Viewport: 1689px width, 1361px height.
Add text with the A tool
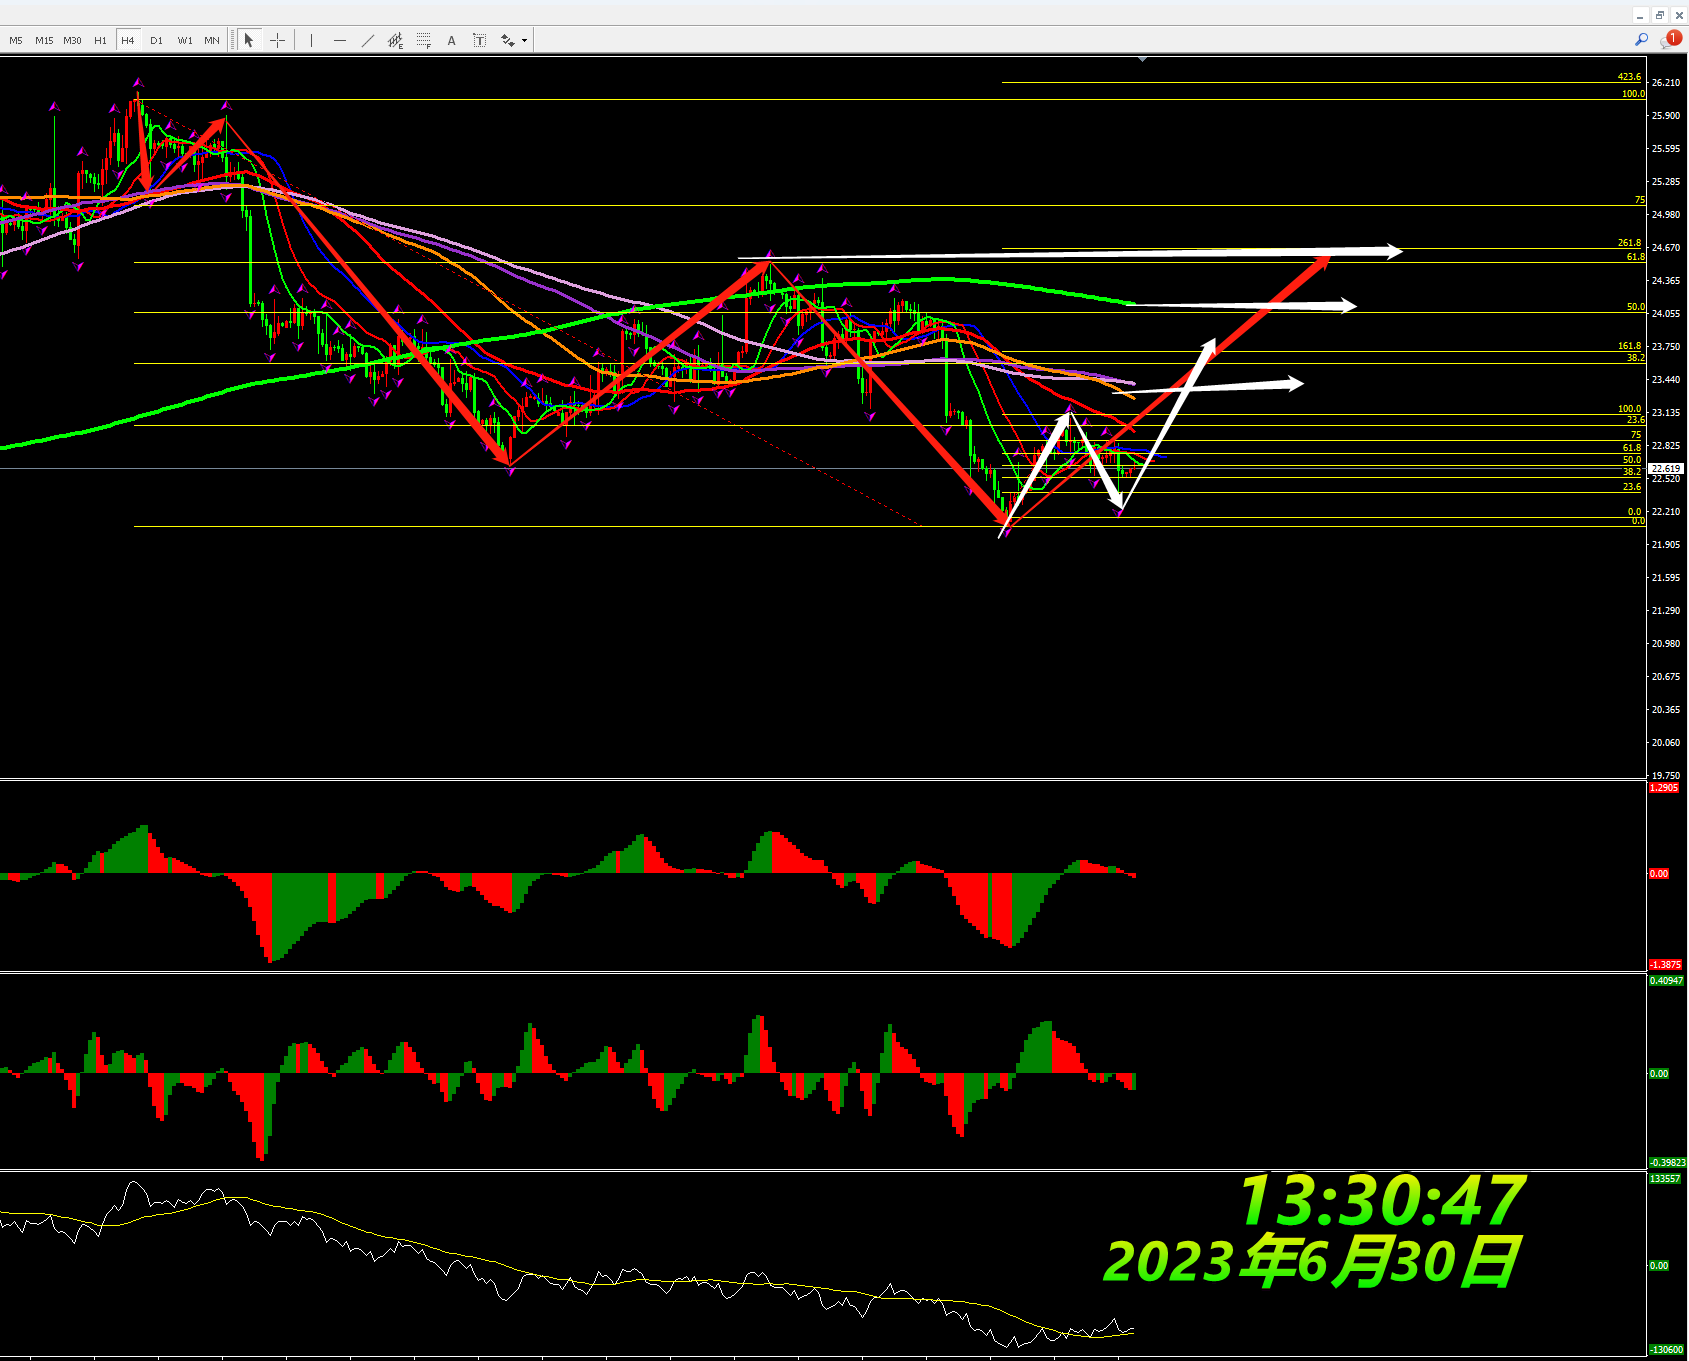pos(452,40)
